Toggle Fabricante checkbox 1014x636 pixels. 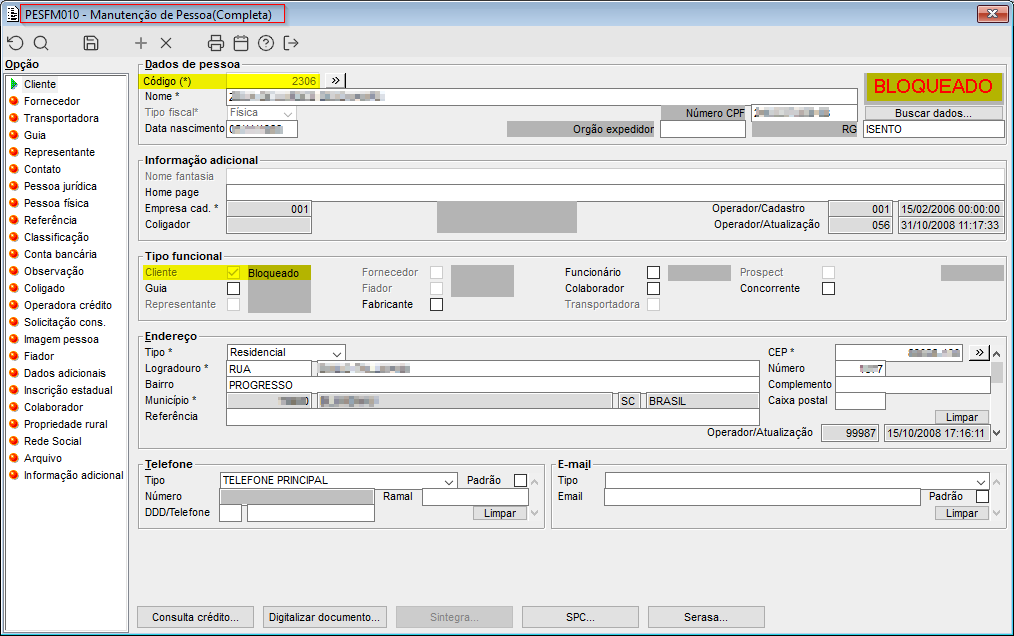point(437,304)
